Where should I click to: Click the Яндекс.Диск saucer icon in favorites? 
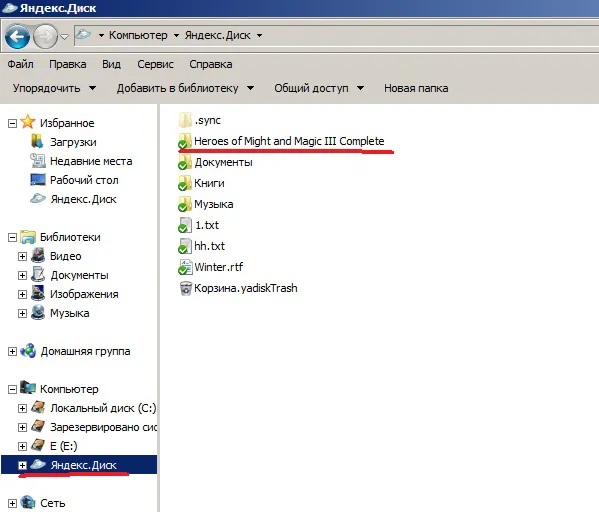click(38, 198)
